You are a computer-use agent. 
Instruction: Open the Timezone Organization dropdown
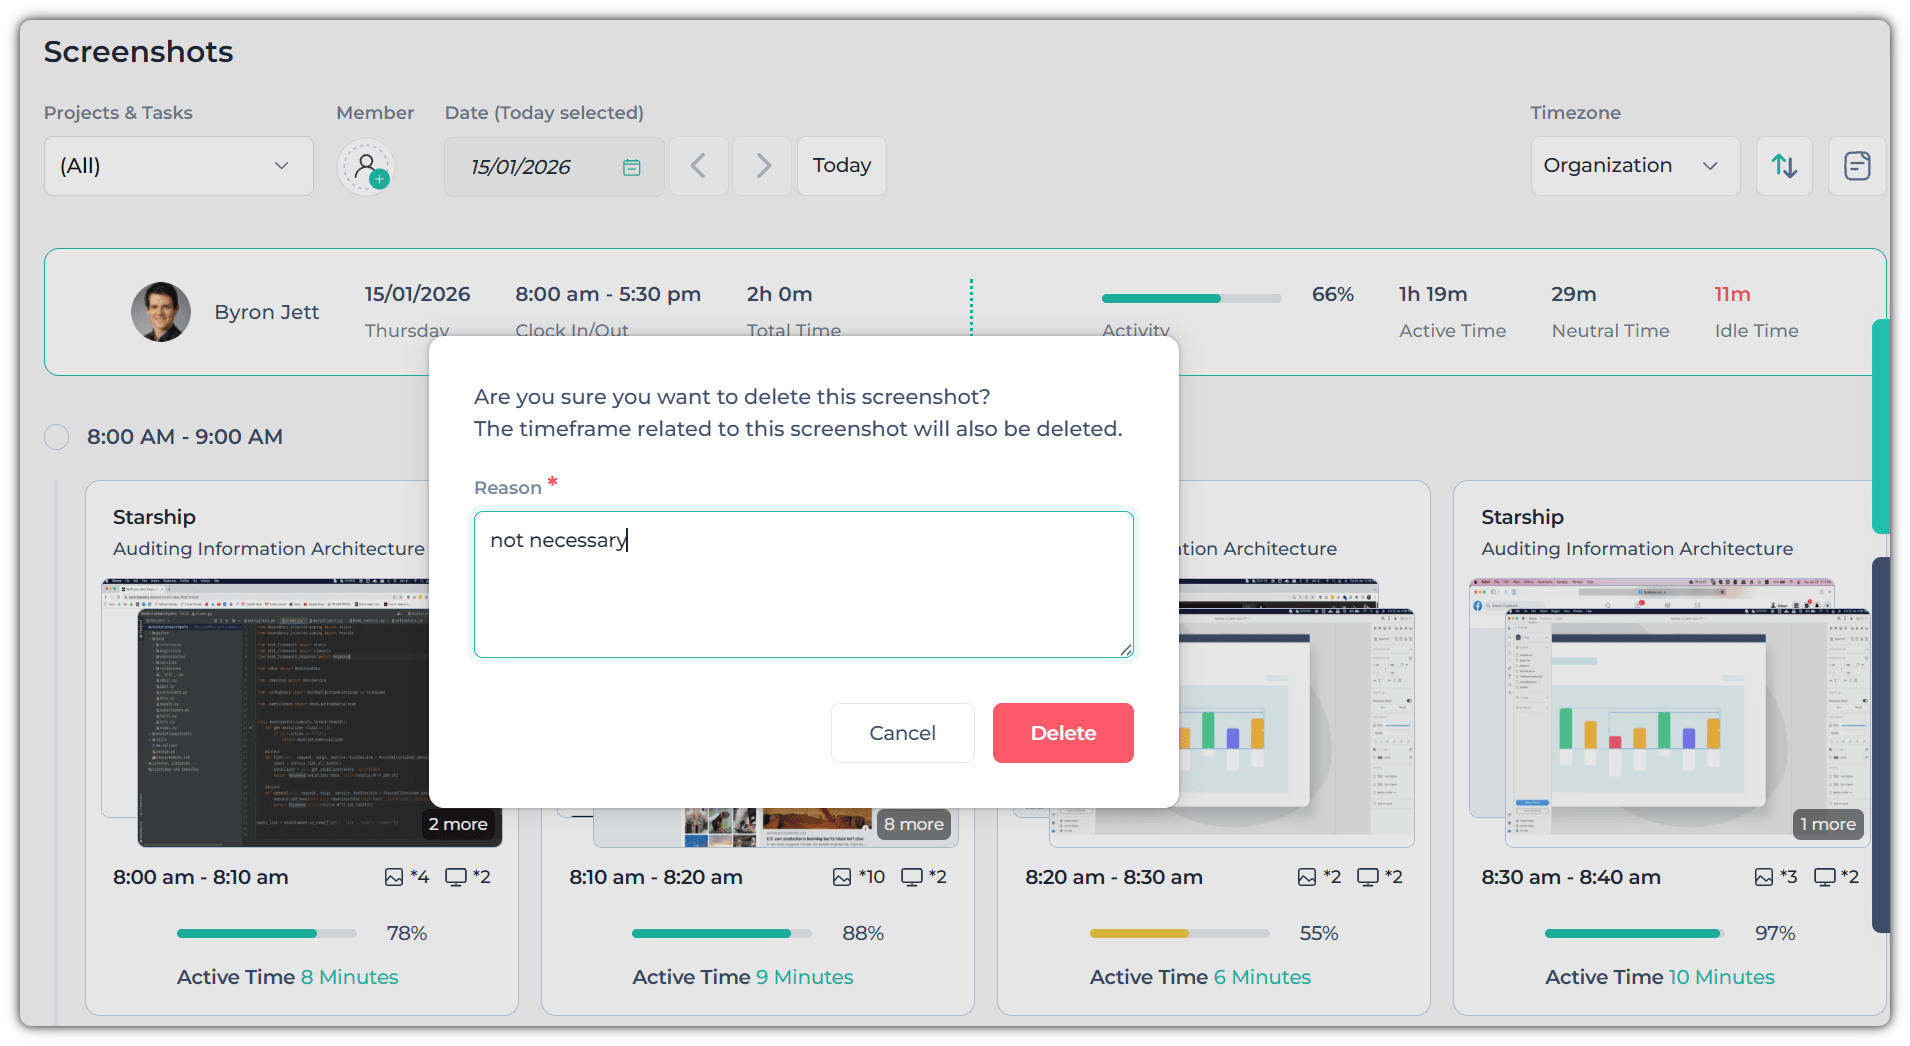tap(1634, 166)
